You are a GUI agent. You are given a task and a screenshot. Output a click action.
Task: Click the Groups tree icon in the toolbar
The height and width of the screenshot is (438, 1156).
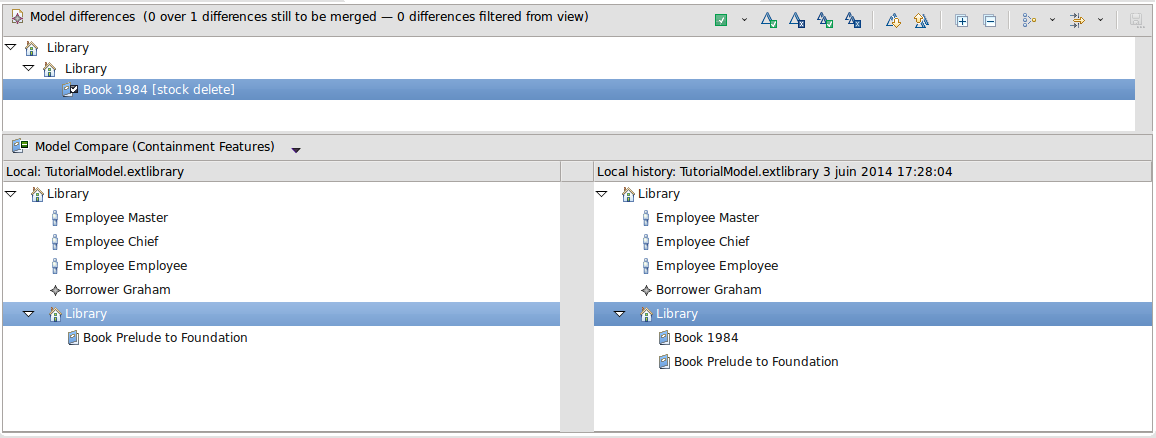click(x=1030, y=20)
